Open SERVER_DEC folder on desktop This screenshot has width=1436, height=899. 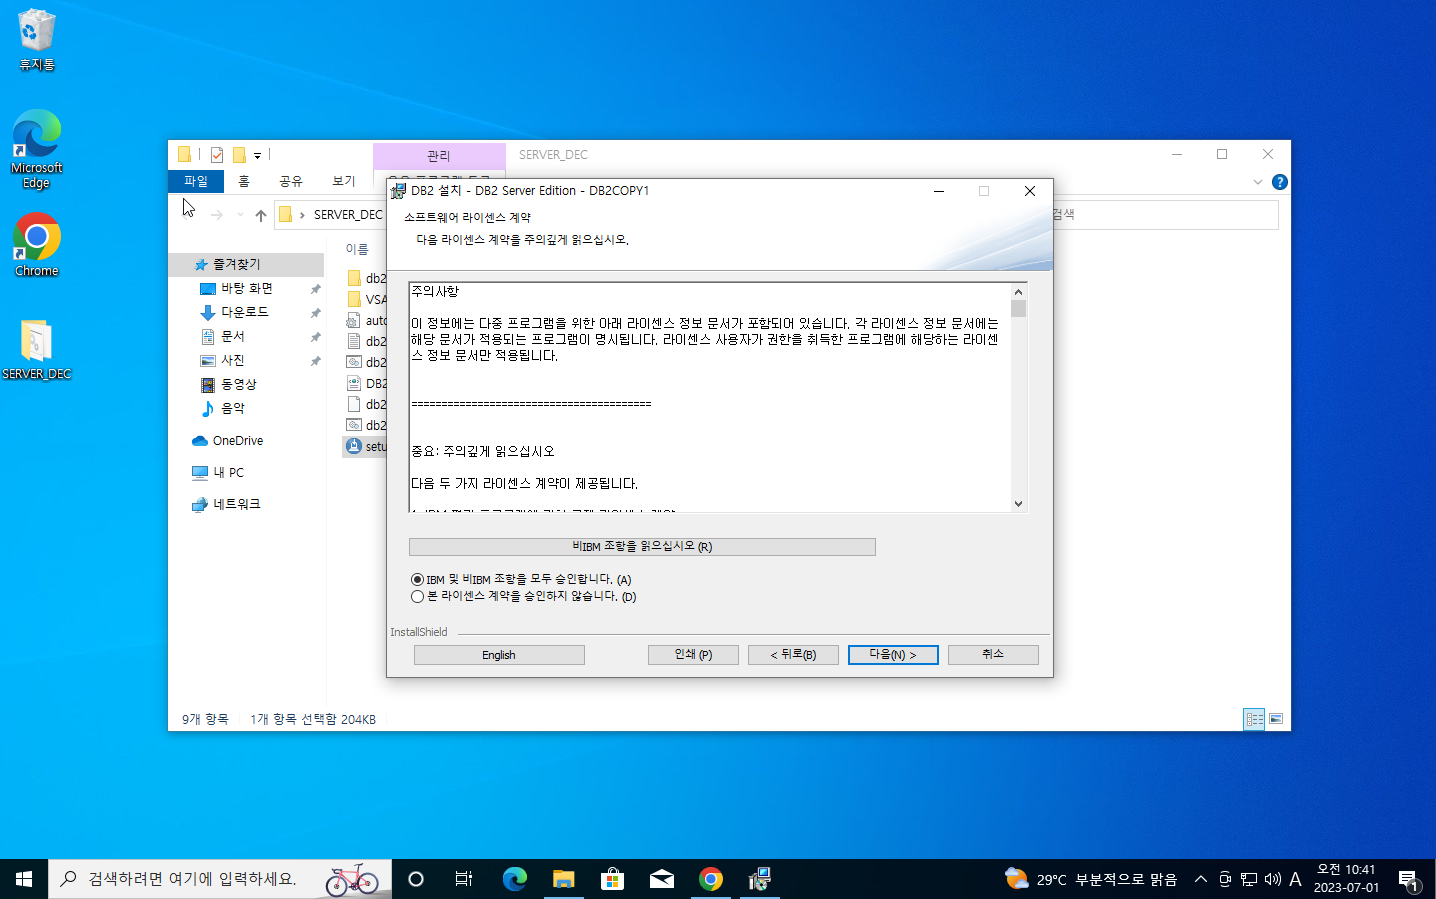click(37, 350)
